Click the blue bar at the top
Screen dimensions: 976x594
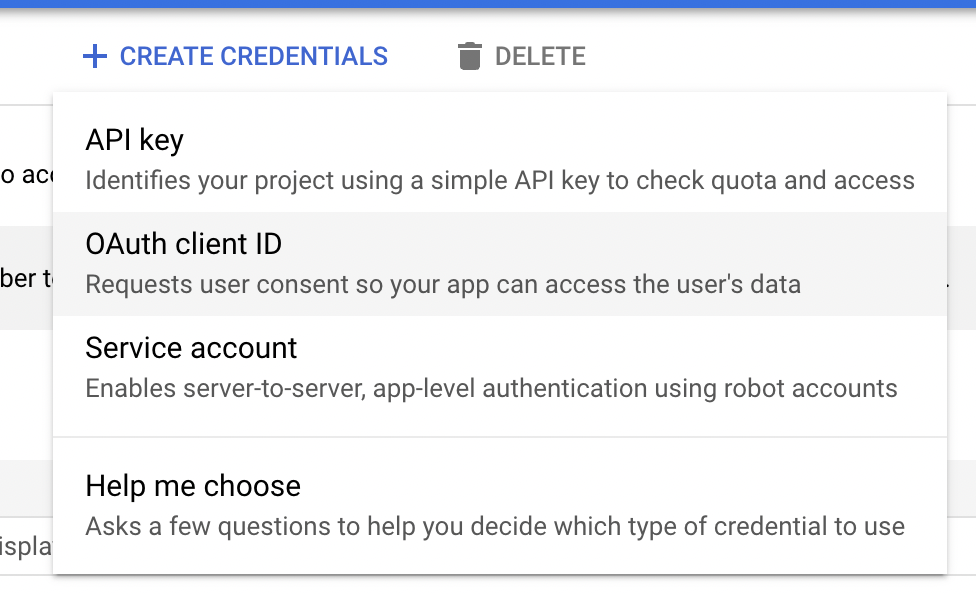[488, 3]
